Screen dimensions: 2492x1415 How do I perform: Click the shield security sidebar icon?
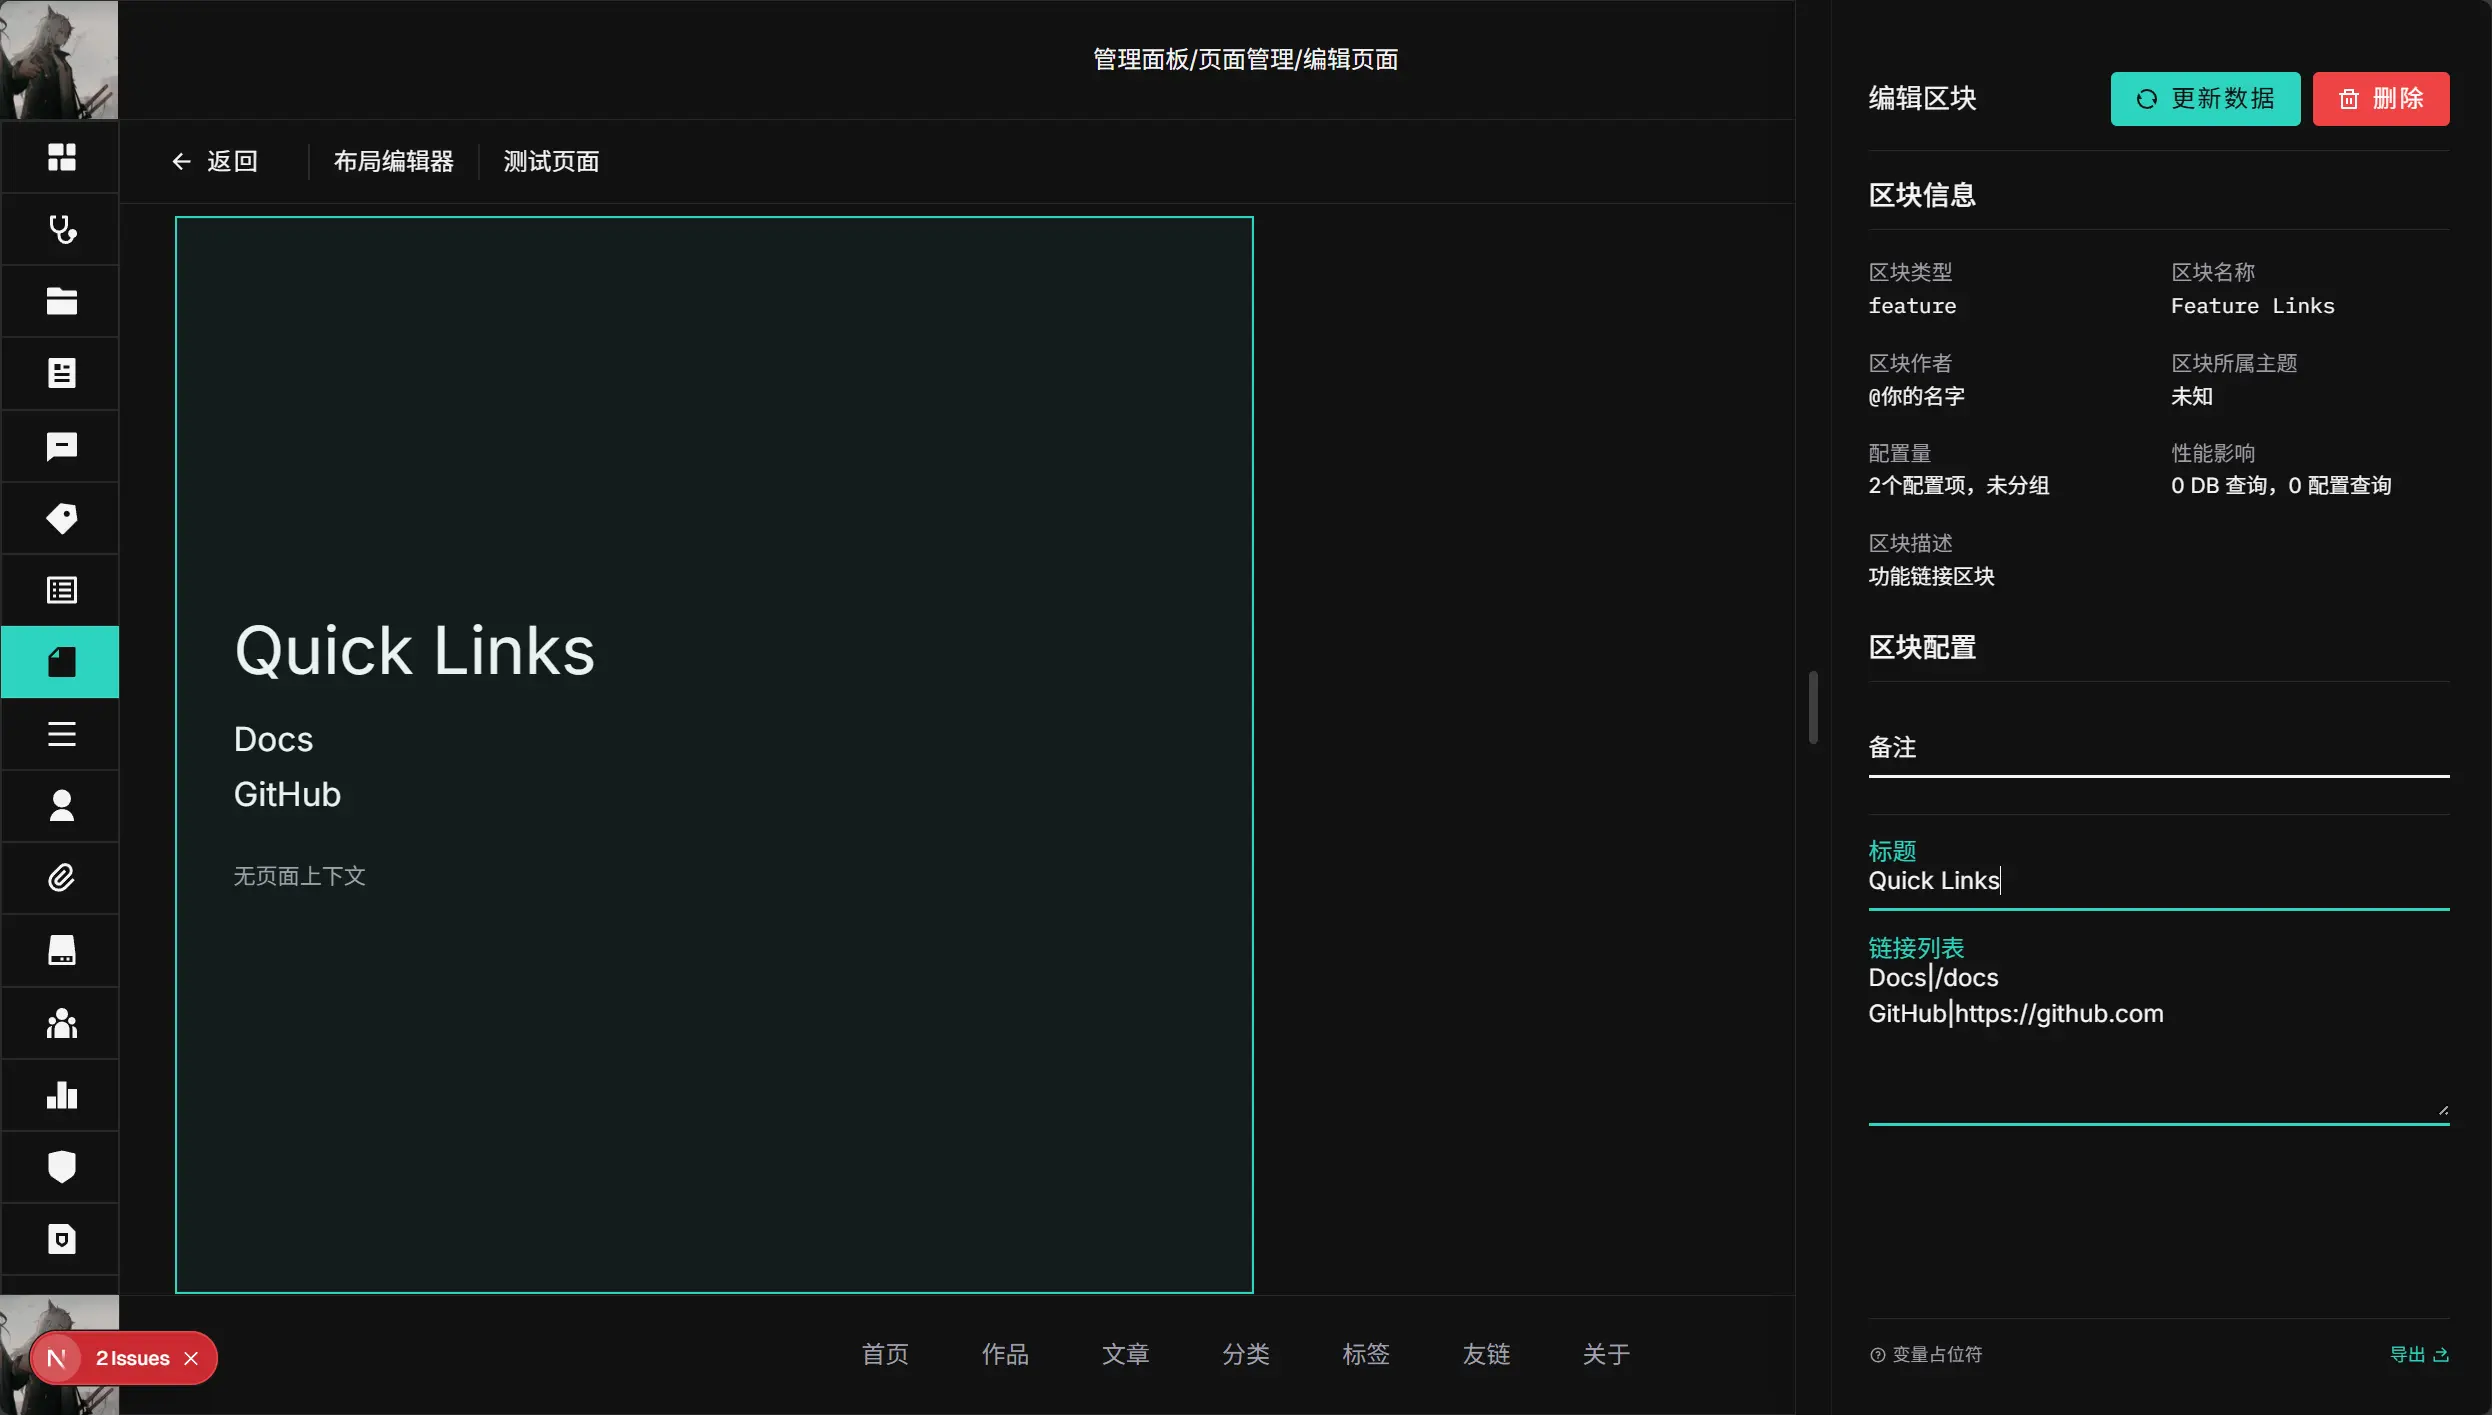tap(61, 1167)
